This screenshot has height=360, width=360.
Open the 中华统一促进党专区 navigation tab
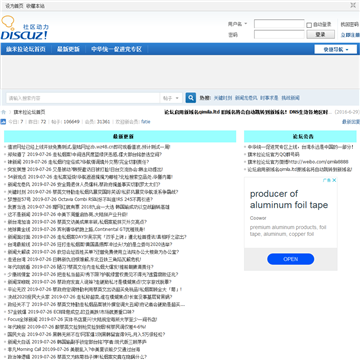tap(117, 49)
